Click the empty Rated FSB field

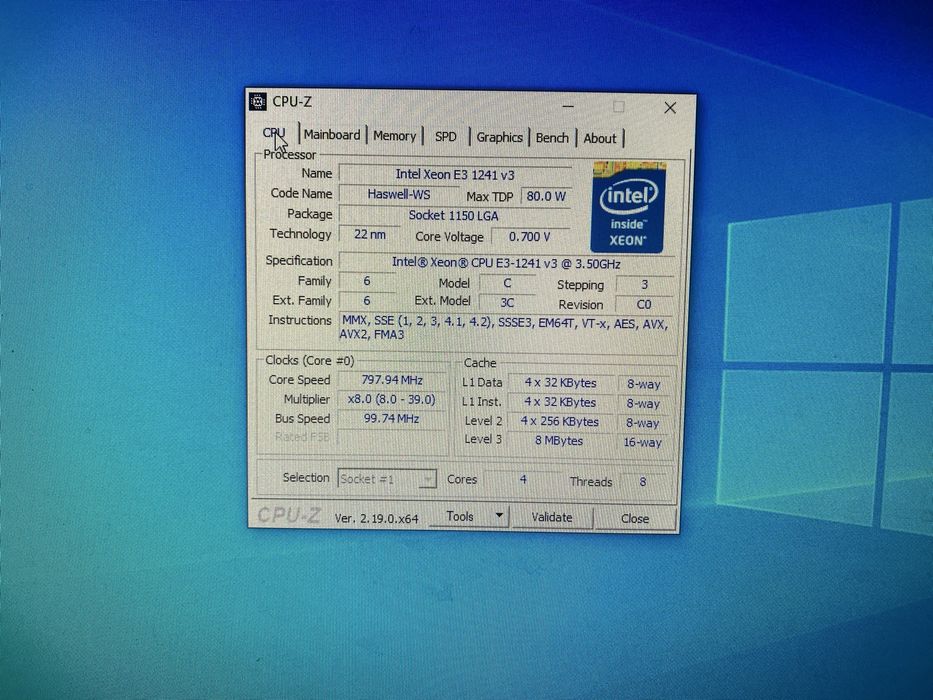coord(392,438)
